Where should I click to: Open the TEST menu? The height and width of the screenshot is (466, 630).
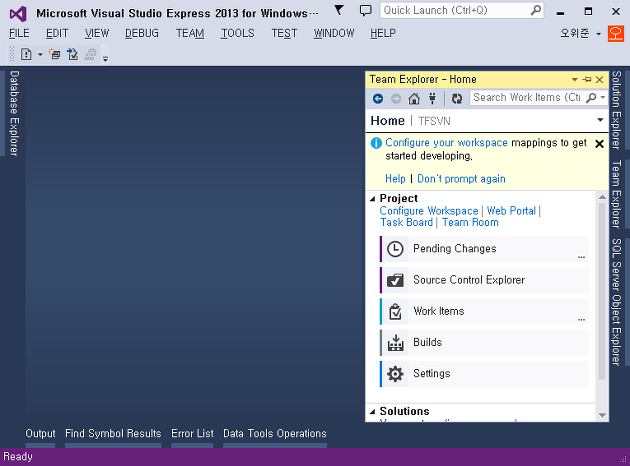tap(284, 33)
